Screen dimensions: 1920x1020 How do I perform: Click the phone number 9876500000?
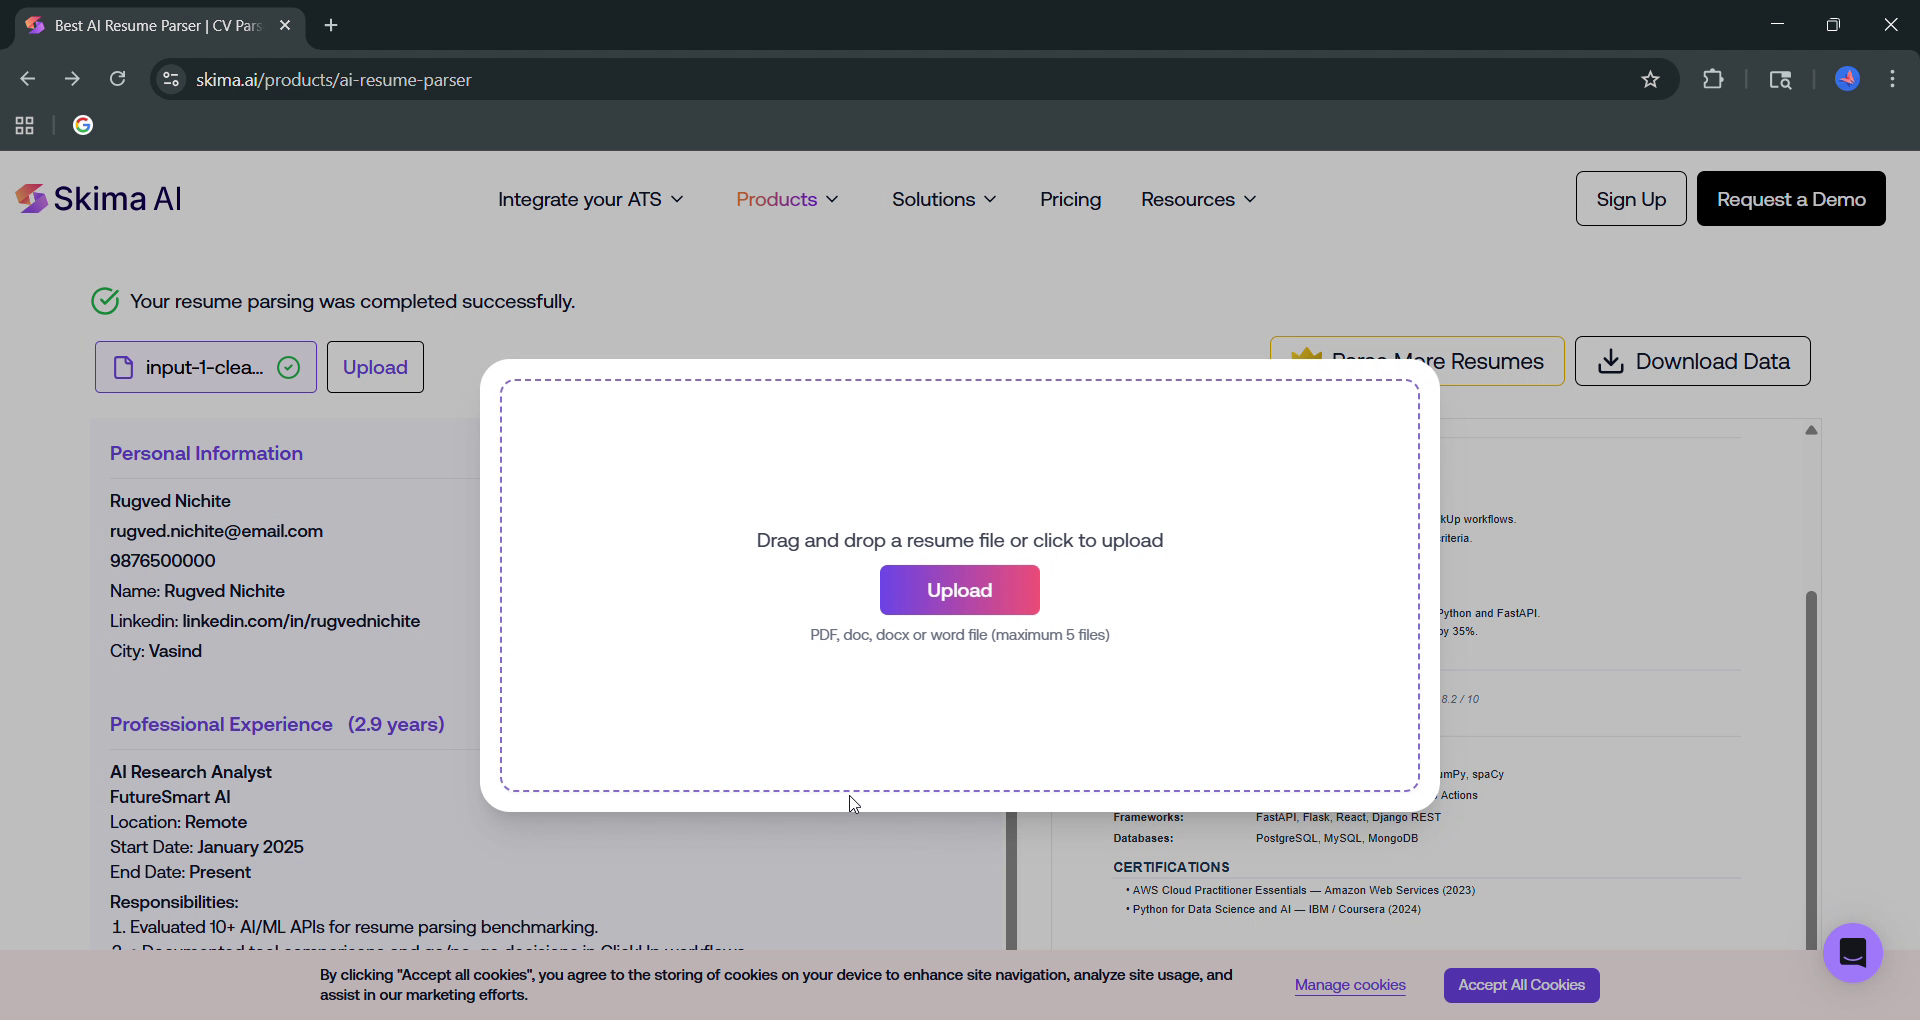(162, 561)
